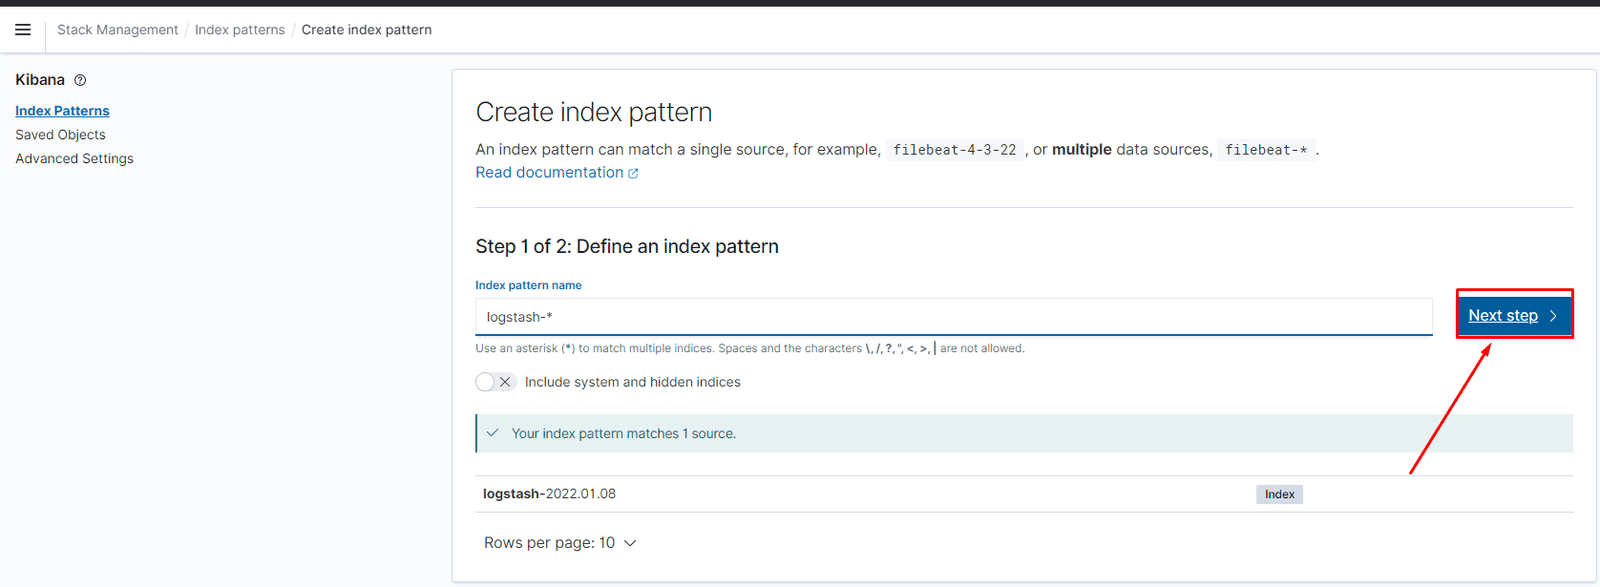This screenshot has width=1600, height=587.
Task: Click the Kibana sidebar heading
Action: click(40, 80)
